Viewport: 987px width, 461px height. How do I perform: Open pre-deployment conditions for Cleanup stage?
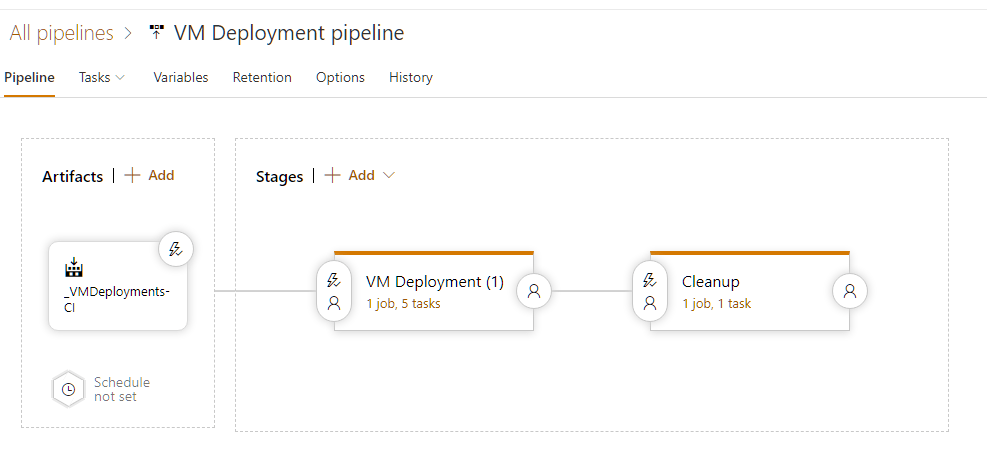pos(650,291)
